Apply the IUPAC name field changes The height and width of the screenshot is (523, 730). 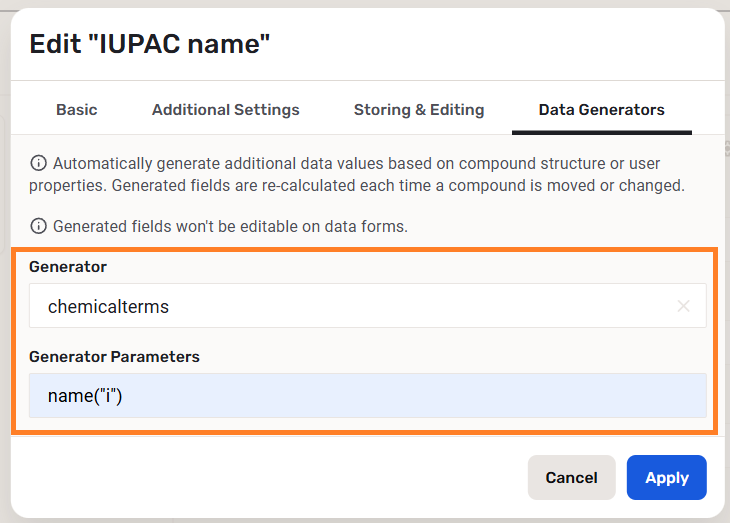pos(666,477)
